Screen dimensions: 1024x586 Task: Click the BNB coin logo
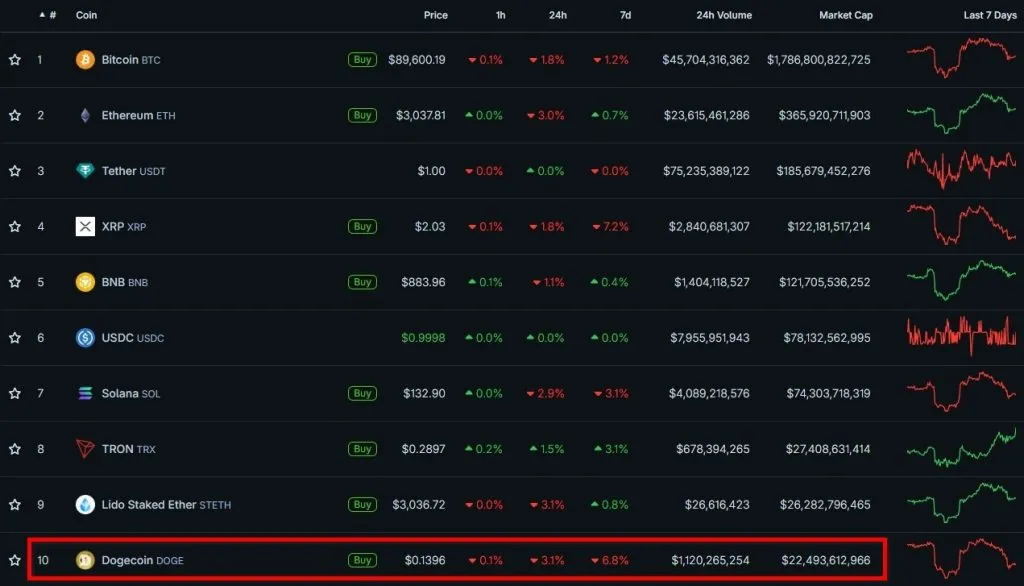pyautogui.click(x=85, y=282)
